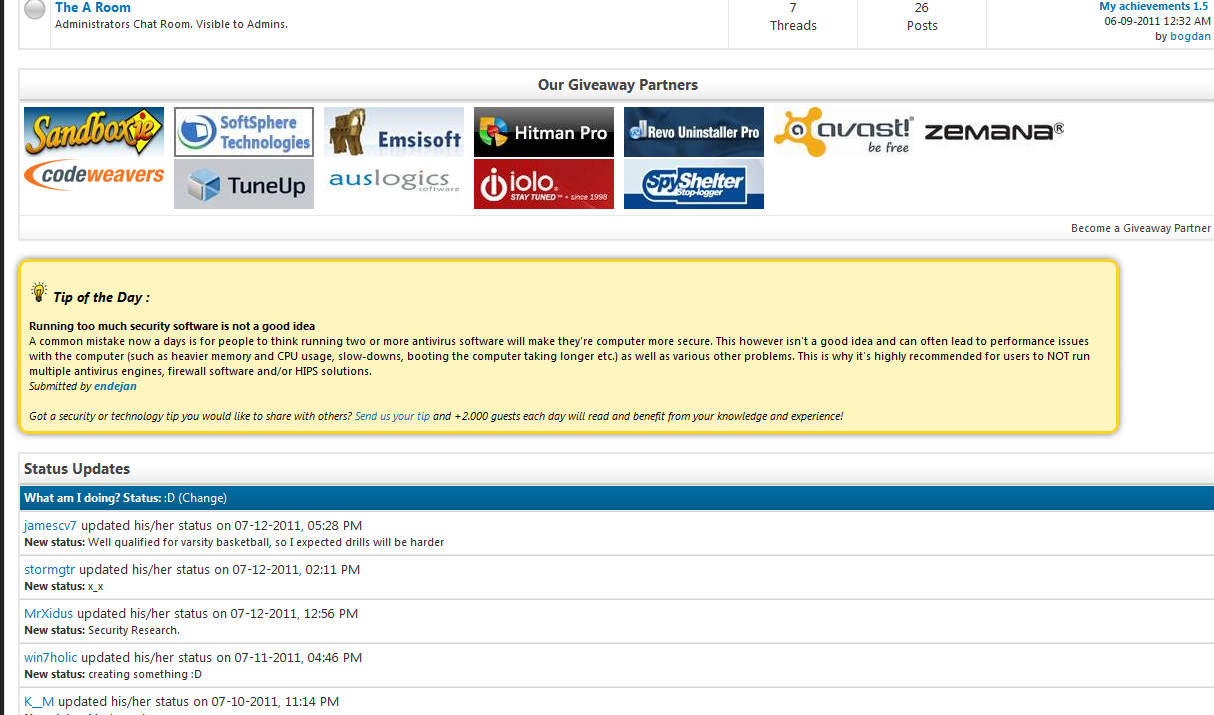
Task: Click the Status Updates heading
Action: click(77, 468)
